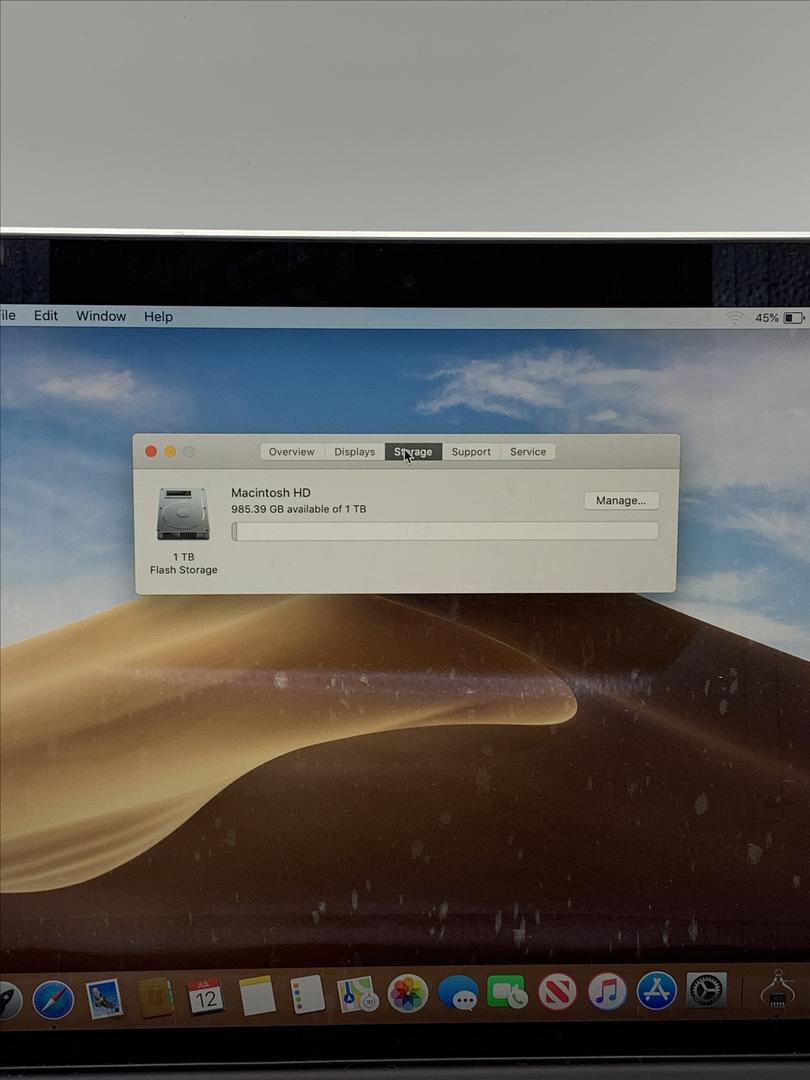
Task: Minimize window with yellow button
Action: [x=170, y=451]
